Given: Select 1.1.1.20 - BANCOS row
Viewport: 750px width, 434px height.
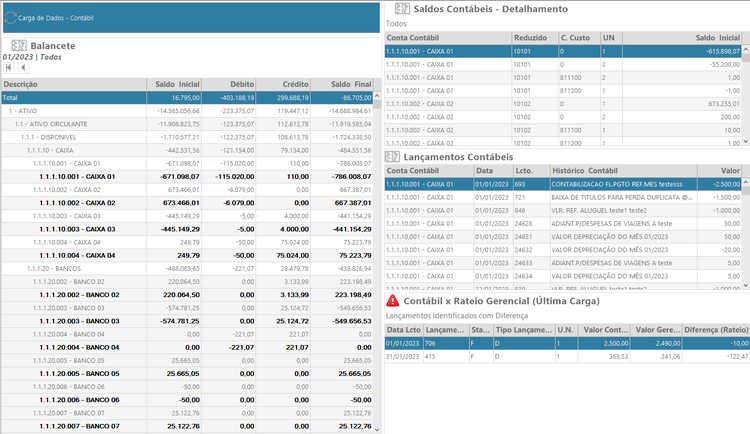Looking at the screenshot, I should tap(187, 269).
